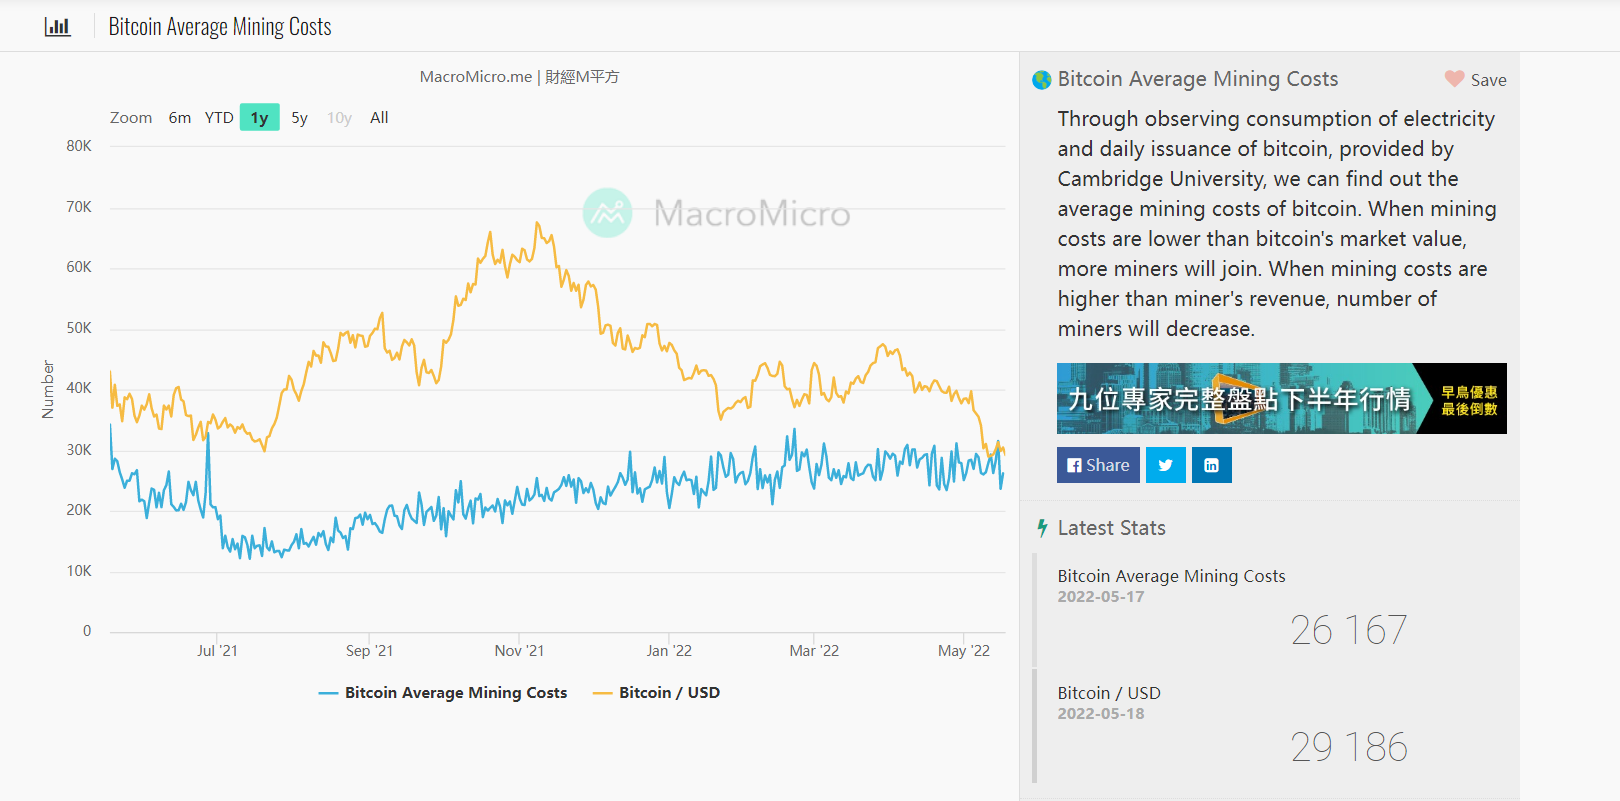Show All data range
1620x801 pixels.
coord(379,118)
